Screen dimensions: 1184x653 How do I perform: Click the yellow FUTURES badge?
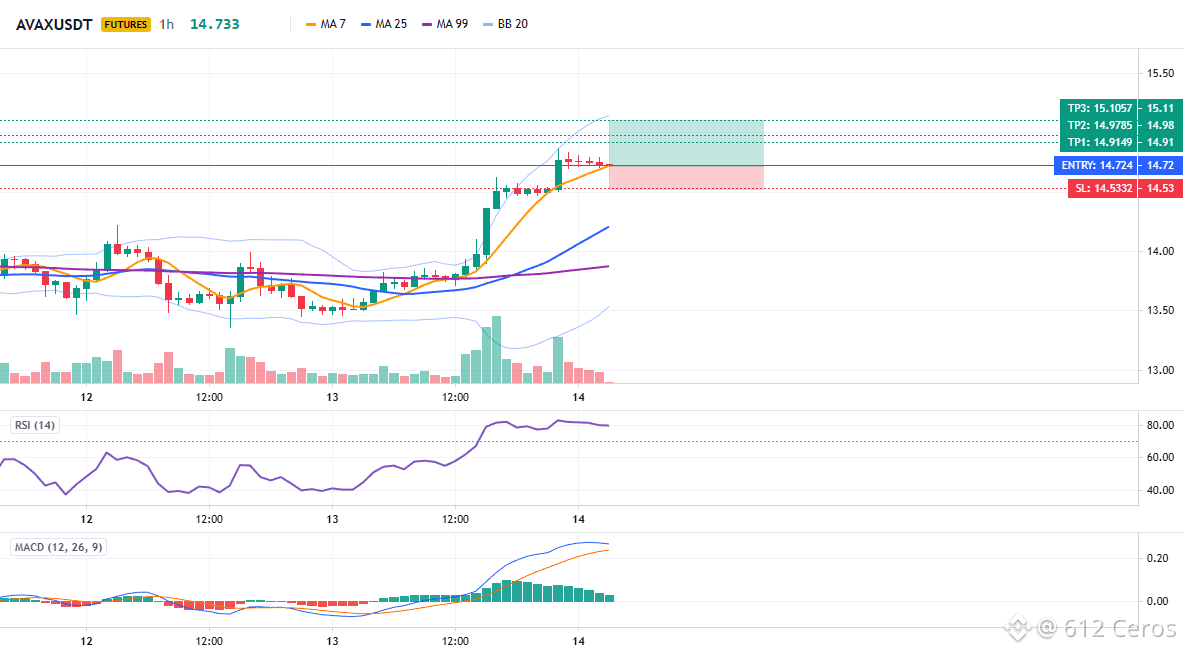[x=125, y=24]
